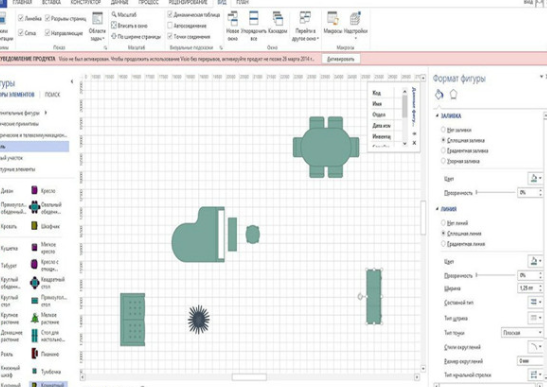Click the Activate button in notification bar
The image size is (547, 387).
click(x=340, y=59)
